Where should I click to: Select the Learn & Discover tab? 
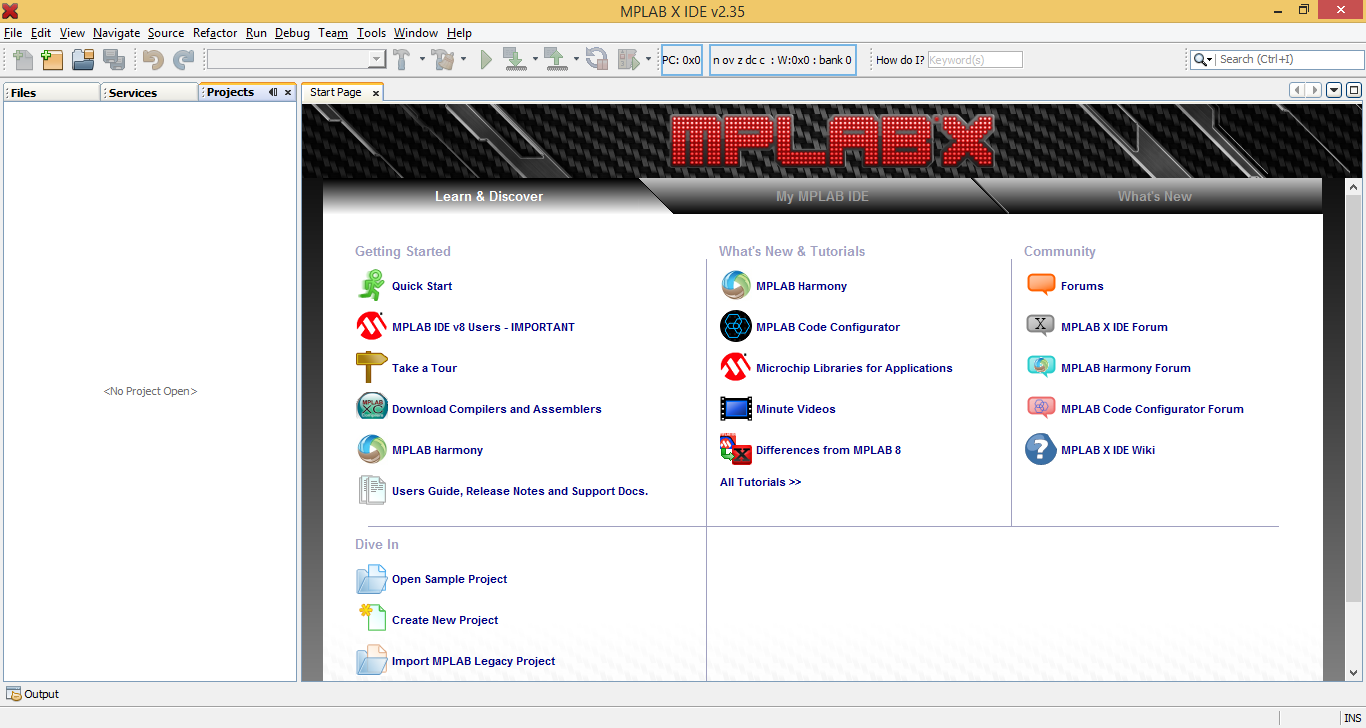click(x=488, y=196)
